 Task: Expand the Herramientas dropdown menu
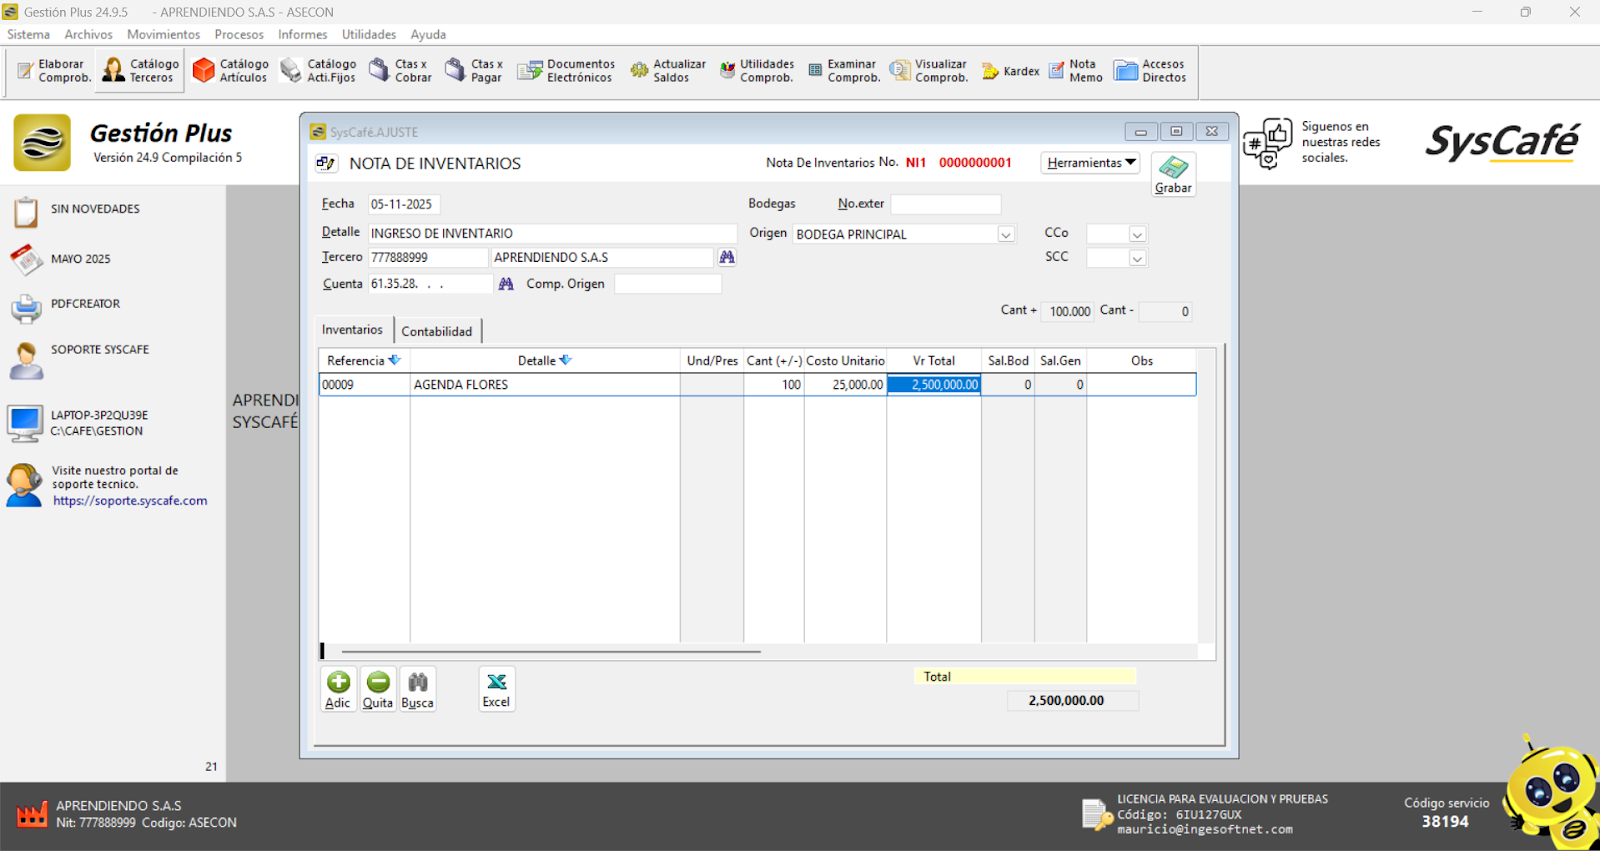(x=1091, y=163)
